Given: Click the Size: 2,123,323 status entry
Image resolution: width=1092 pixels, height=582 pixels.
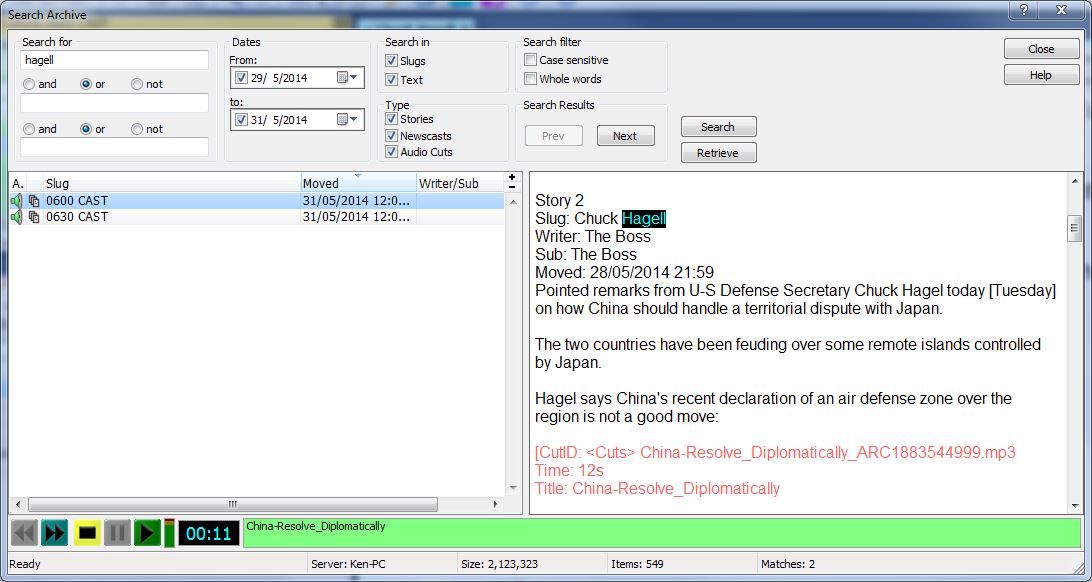Looking at the screenshot, I should point(499,565).
